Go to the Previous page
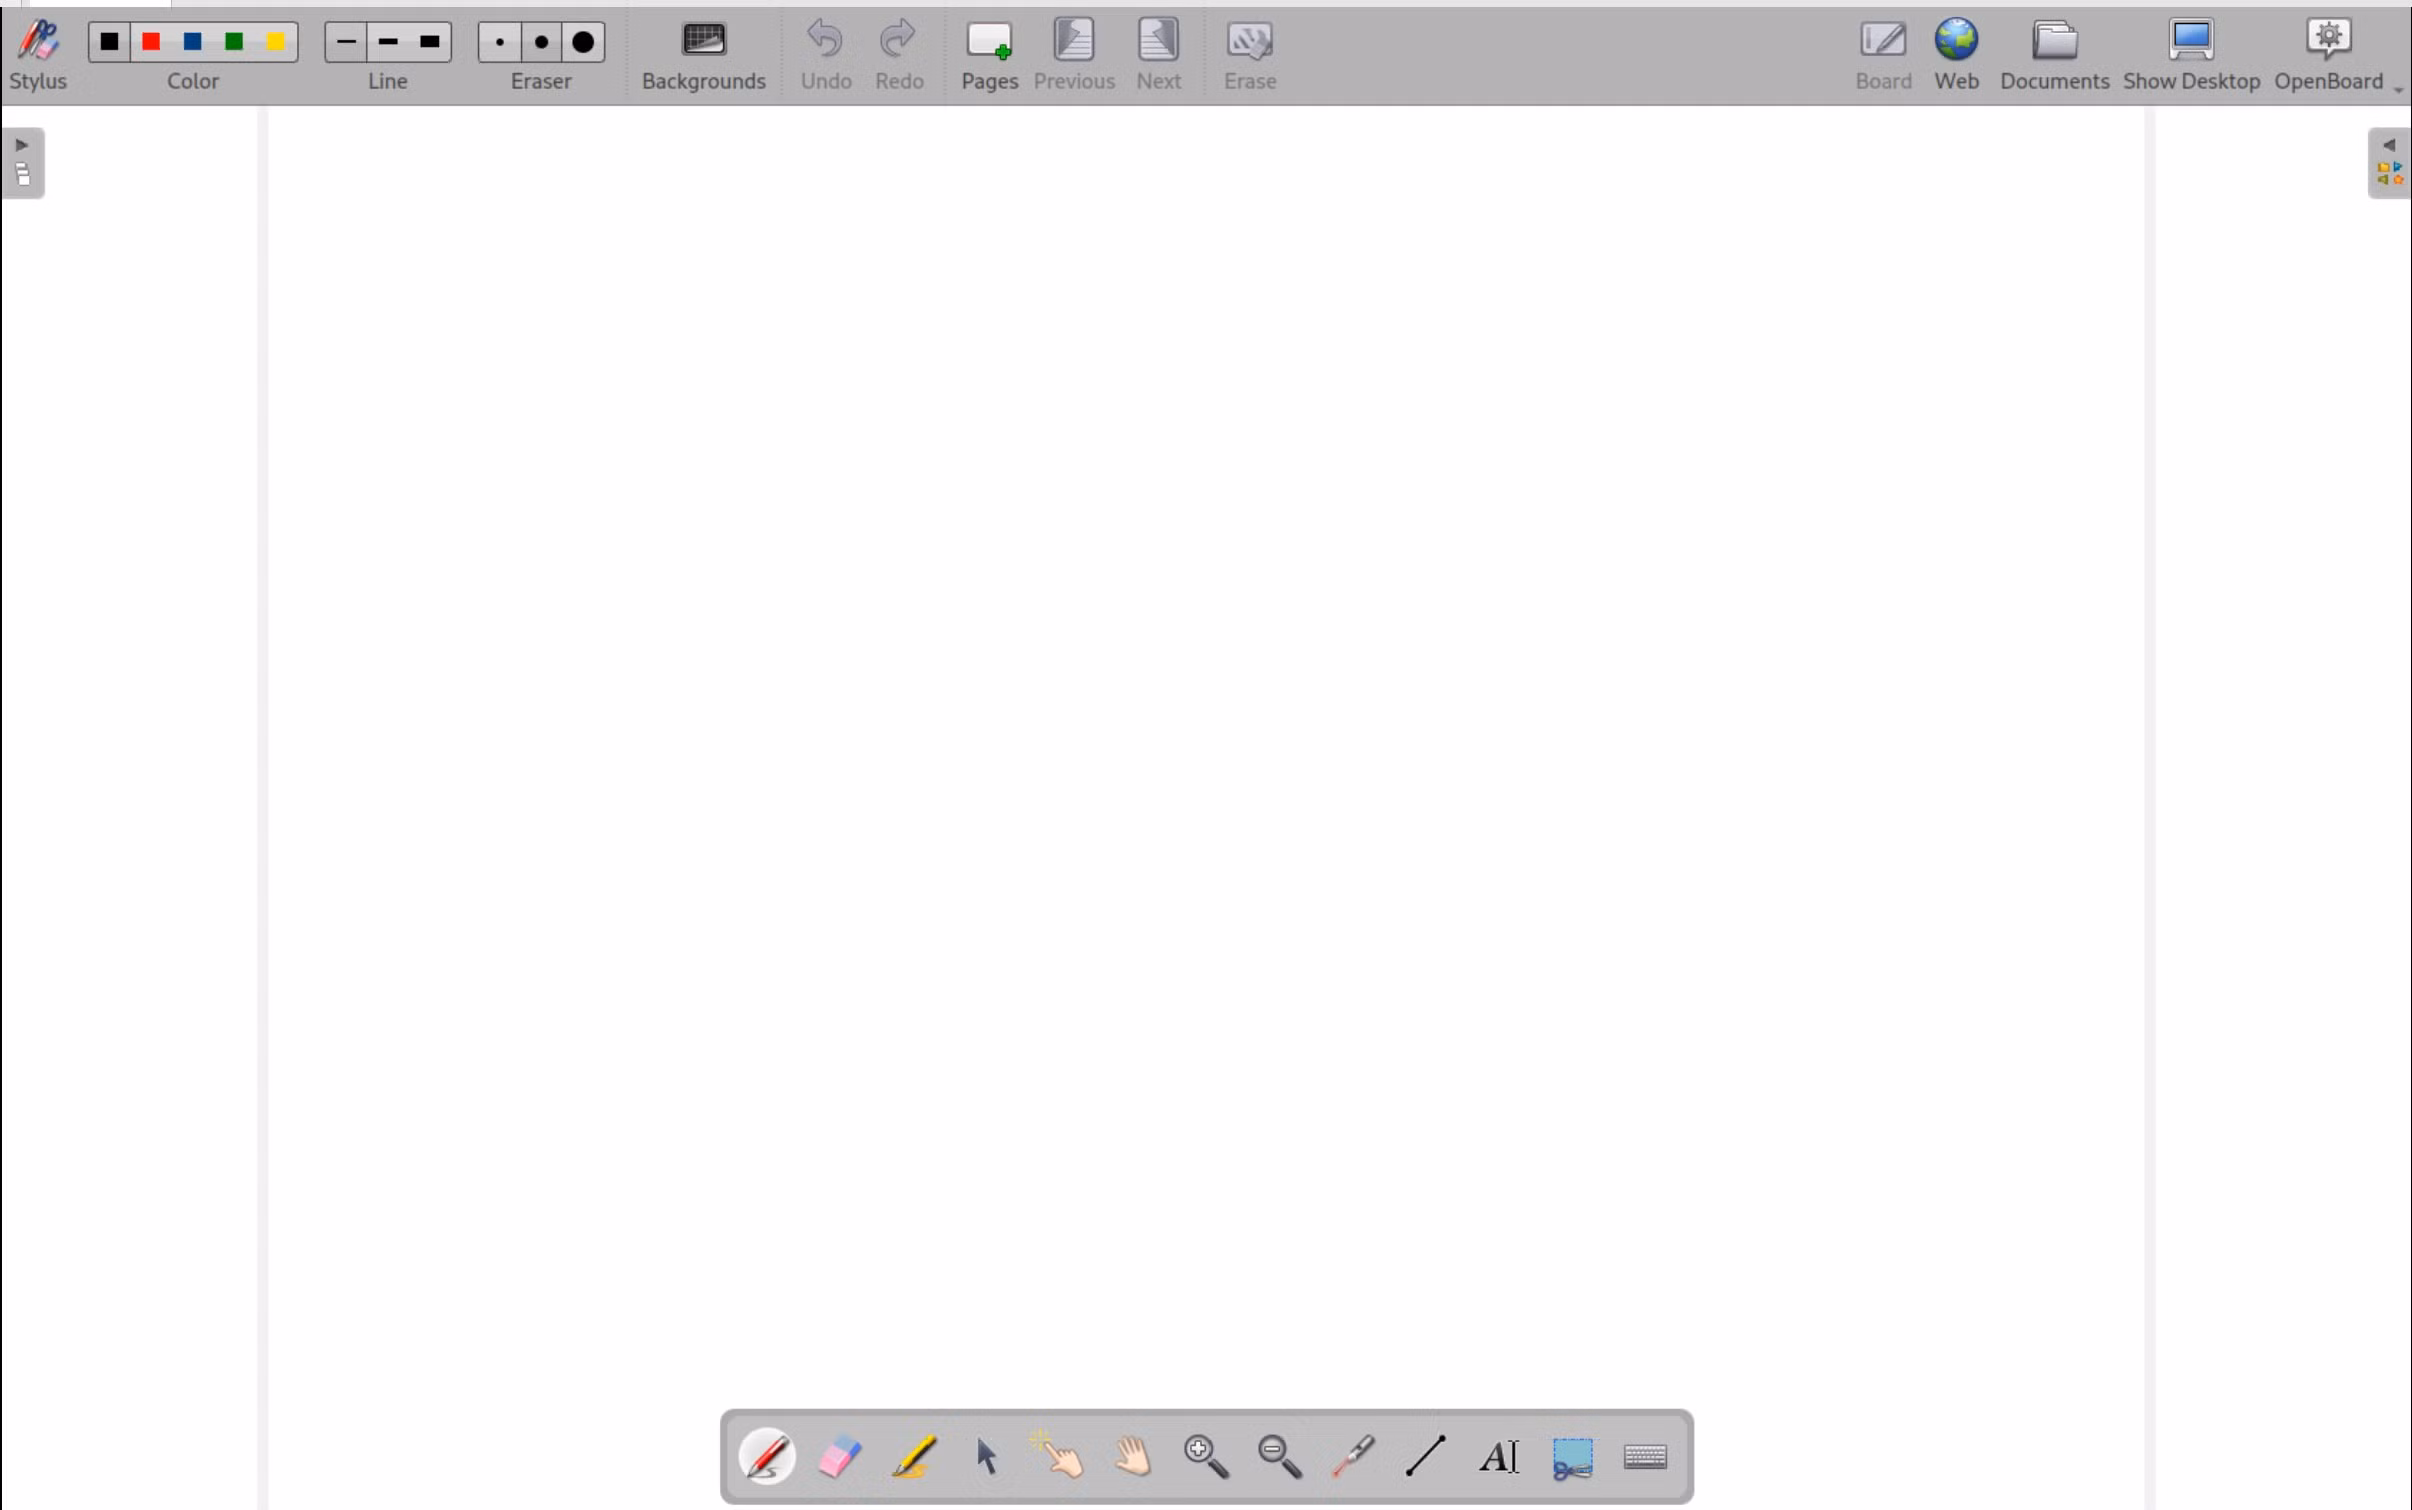Image resolution: width=2412 pixels, height=1510 pixels. click(1074, 56)
